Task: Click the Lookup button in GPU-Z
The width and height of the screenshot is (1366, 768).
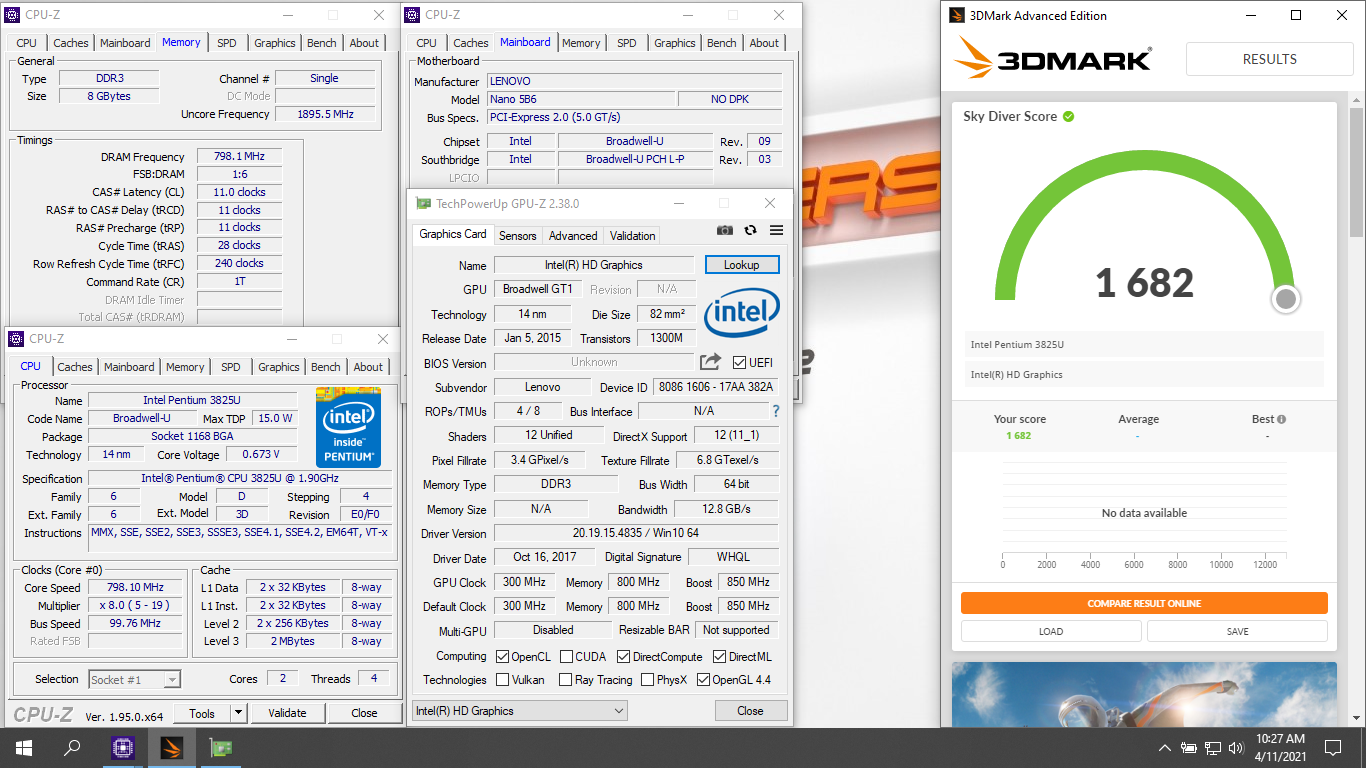Action: (x=742, y=265)
